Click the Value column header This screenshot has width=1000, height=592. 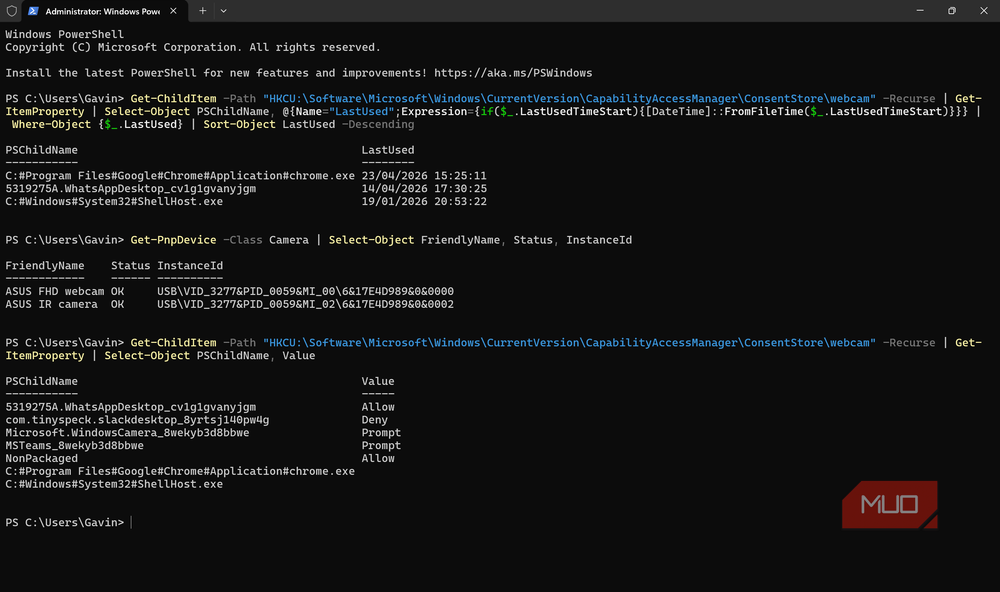pos(378,381)
